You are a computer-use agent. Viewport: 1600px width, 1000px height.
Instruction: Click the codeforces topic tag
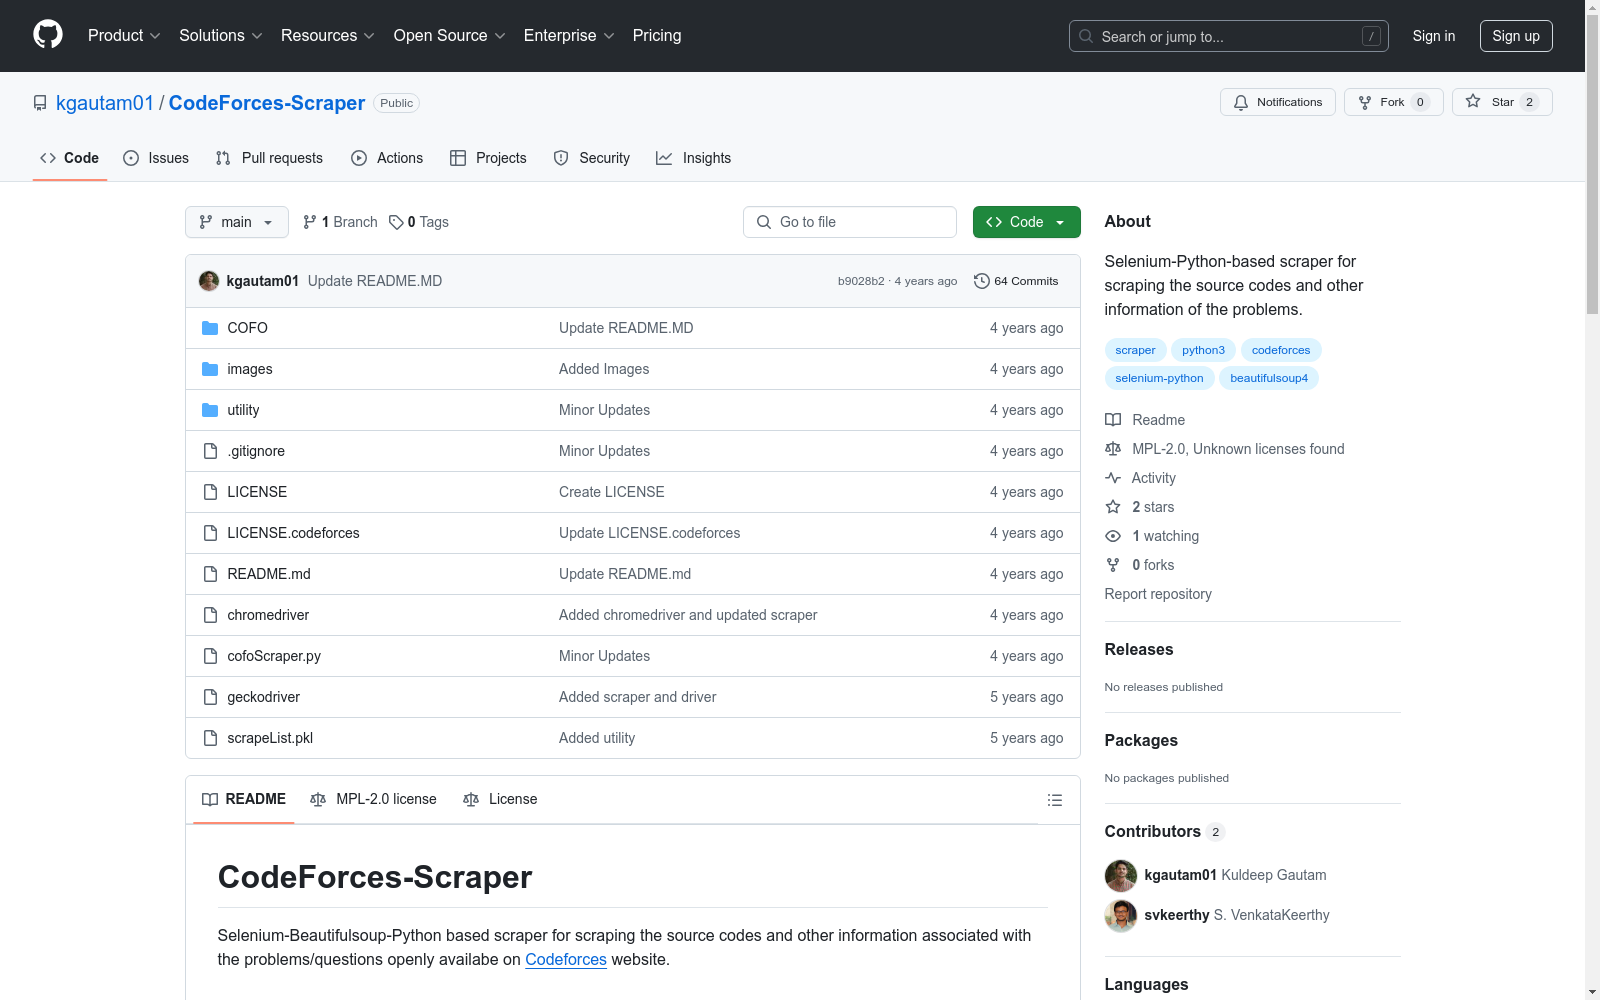(1281, 350)
